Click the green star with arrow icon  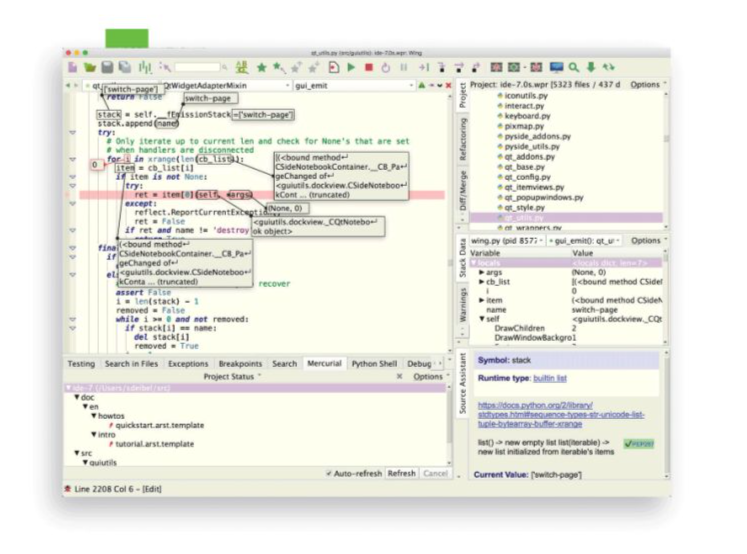click(279, 68)
